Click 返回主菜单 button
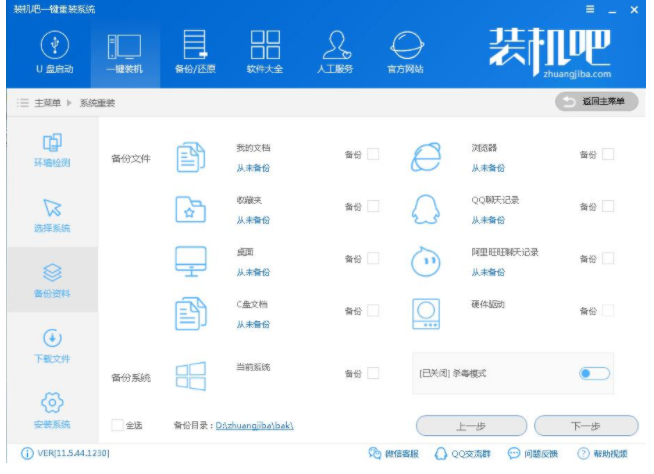654x474 pixels. (x=596, y=101)
